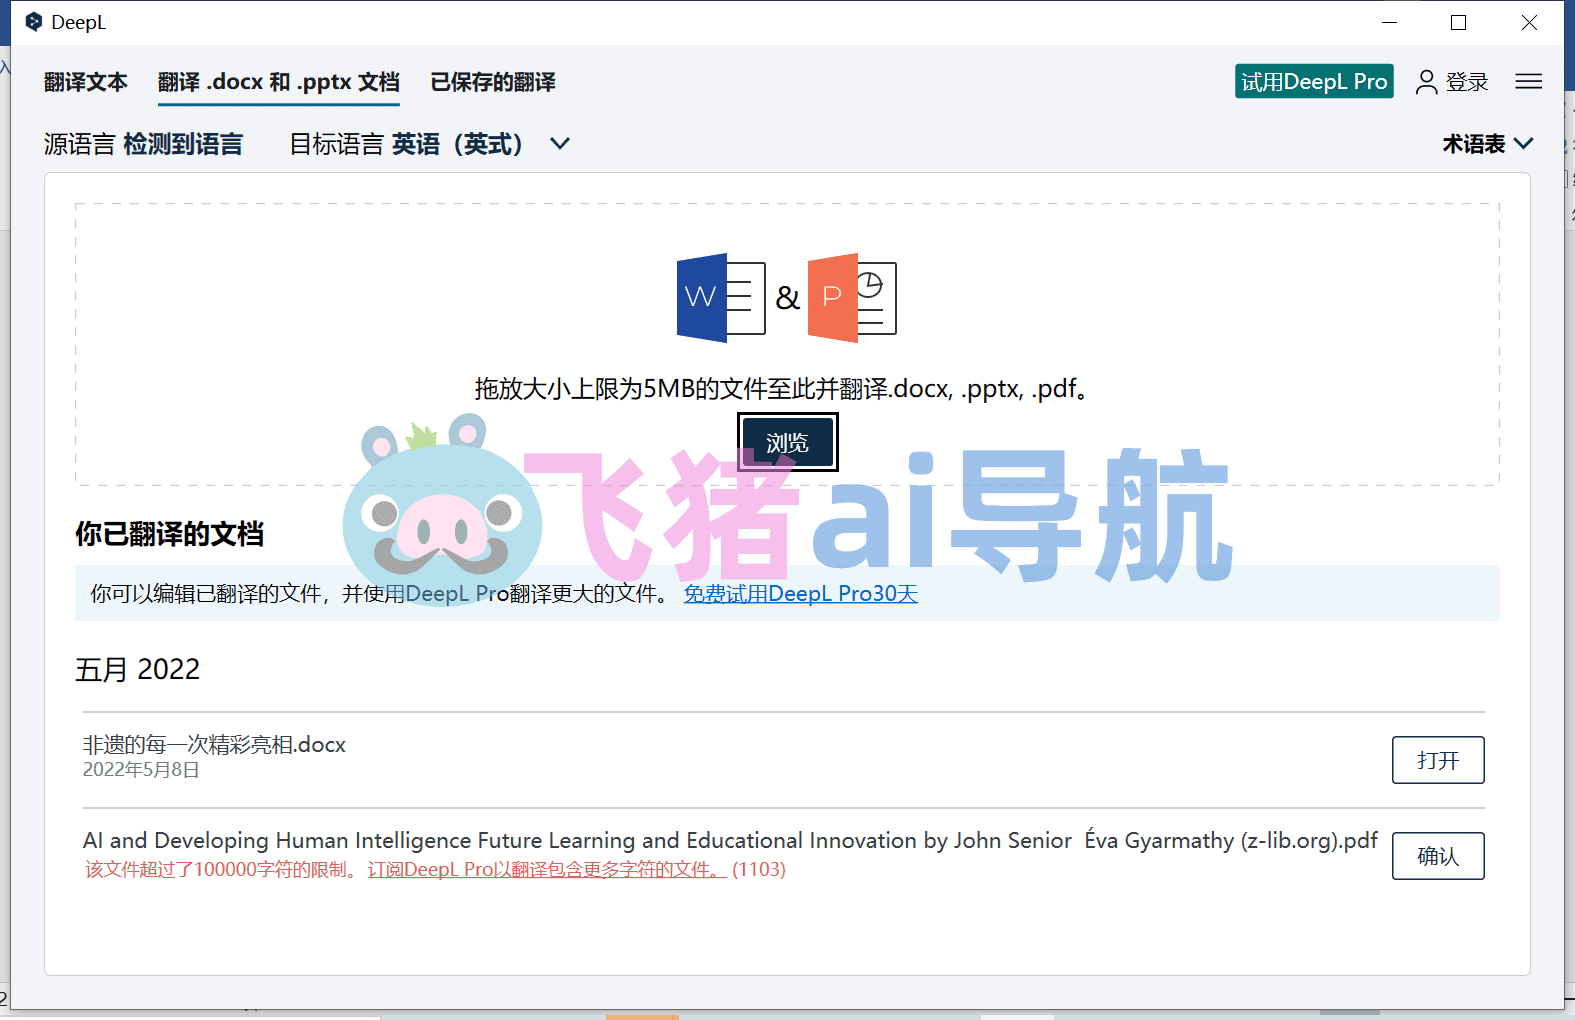
Task: Maximize the DeepL window
Action: 1458,22
